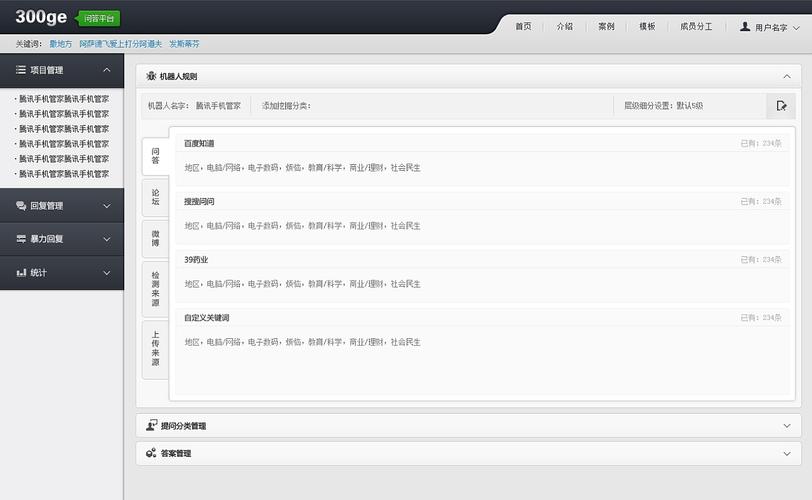Click the 层级细分设置: 默认5级 setting
The width and height of the screenshot is (812, 500).
click(x=663, y=106)
